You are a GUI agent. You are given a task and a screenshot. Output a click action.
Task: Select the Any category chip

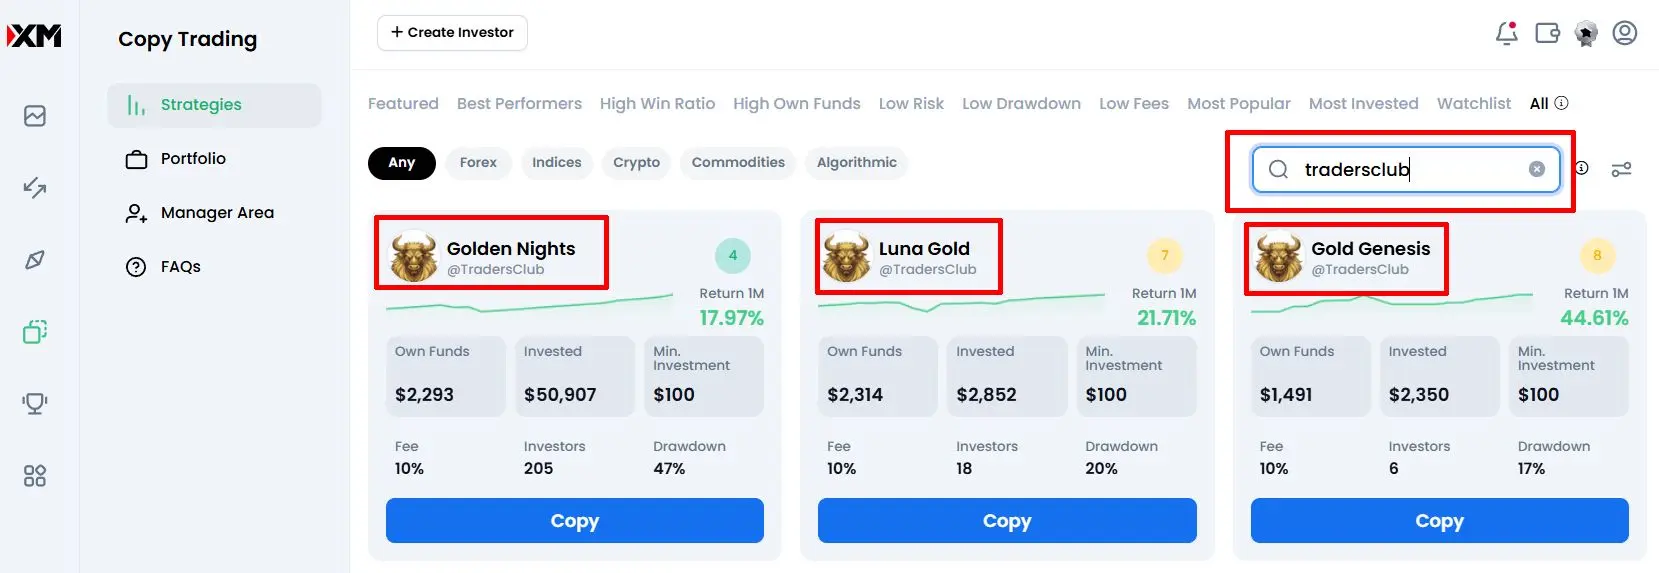click(401, 162)
